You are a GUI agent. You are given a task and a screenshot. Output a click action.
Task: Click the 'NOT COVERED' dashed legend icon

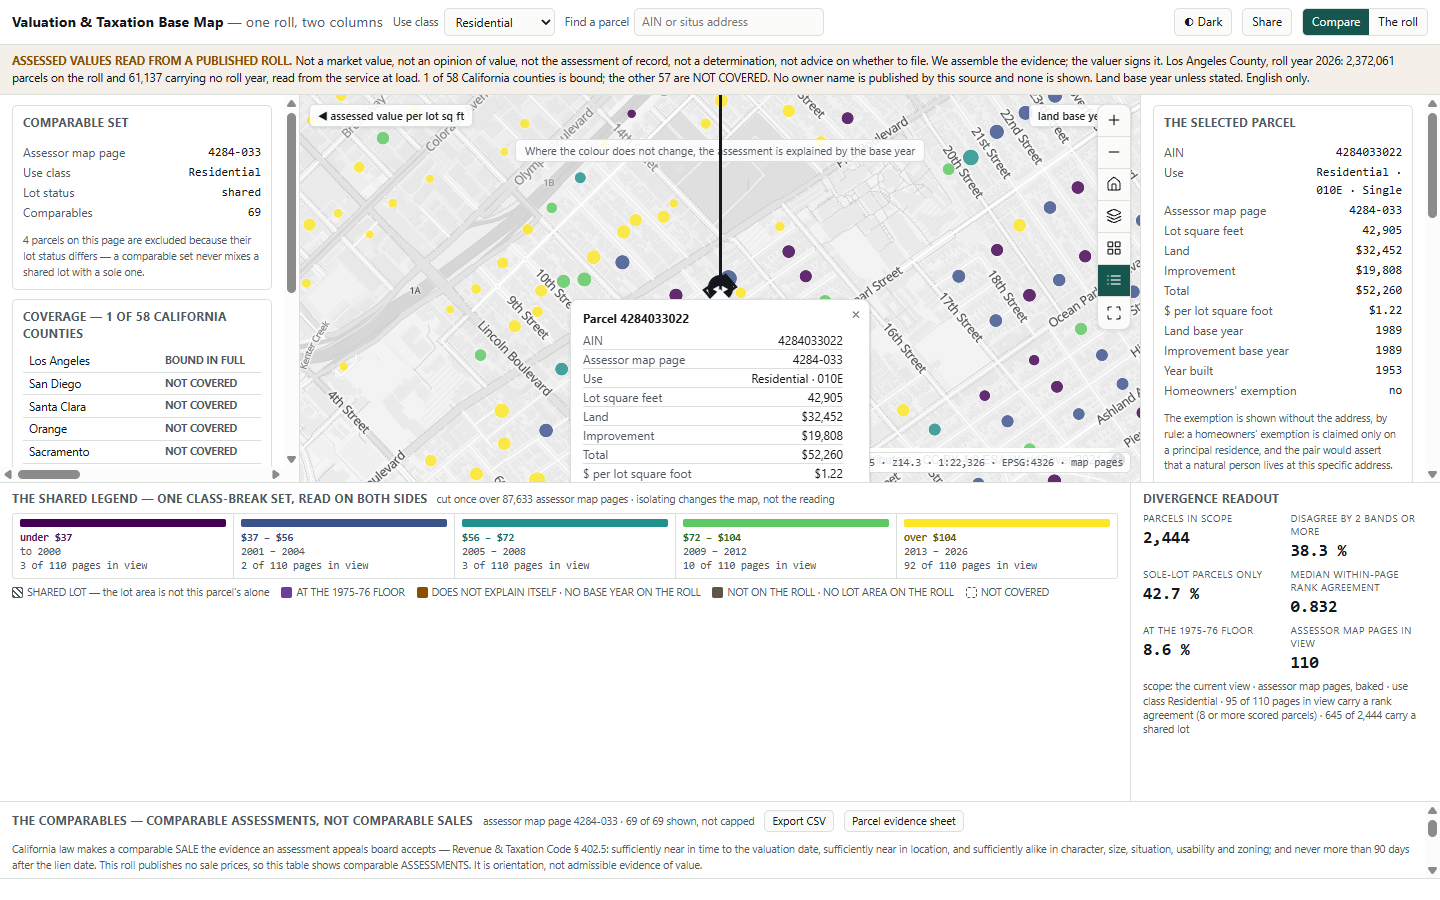click(x=971, y=593)
